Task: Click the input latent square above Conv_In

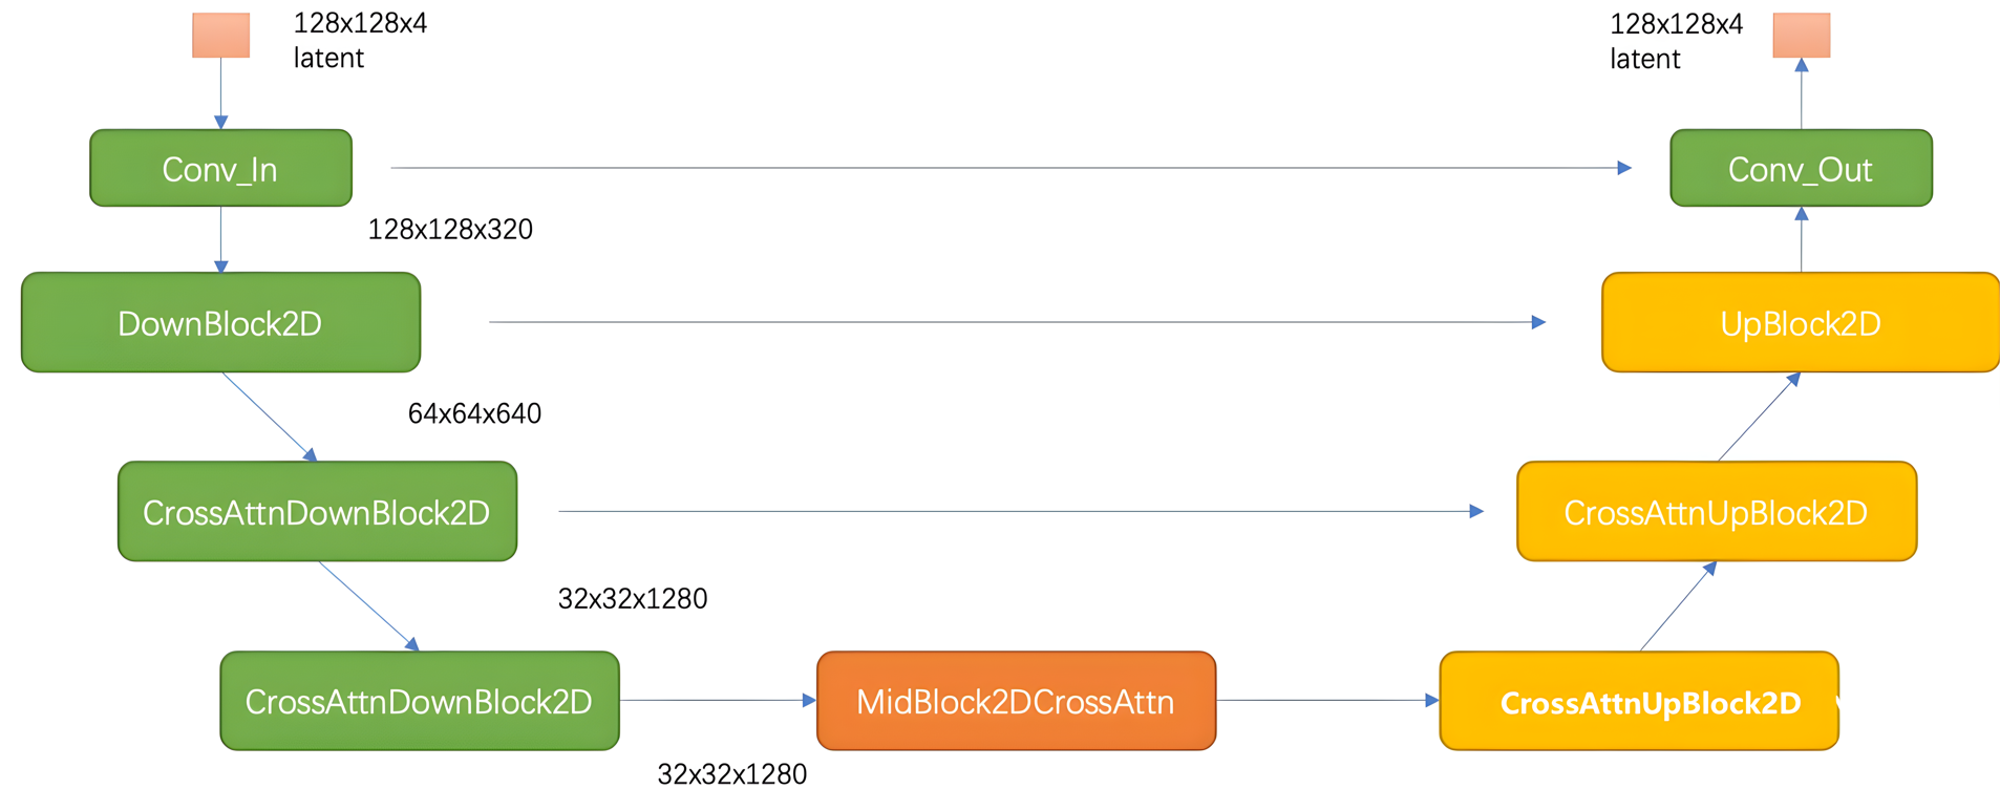Action: click(221, 35)
